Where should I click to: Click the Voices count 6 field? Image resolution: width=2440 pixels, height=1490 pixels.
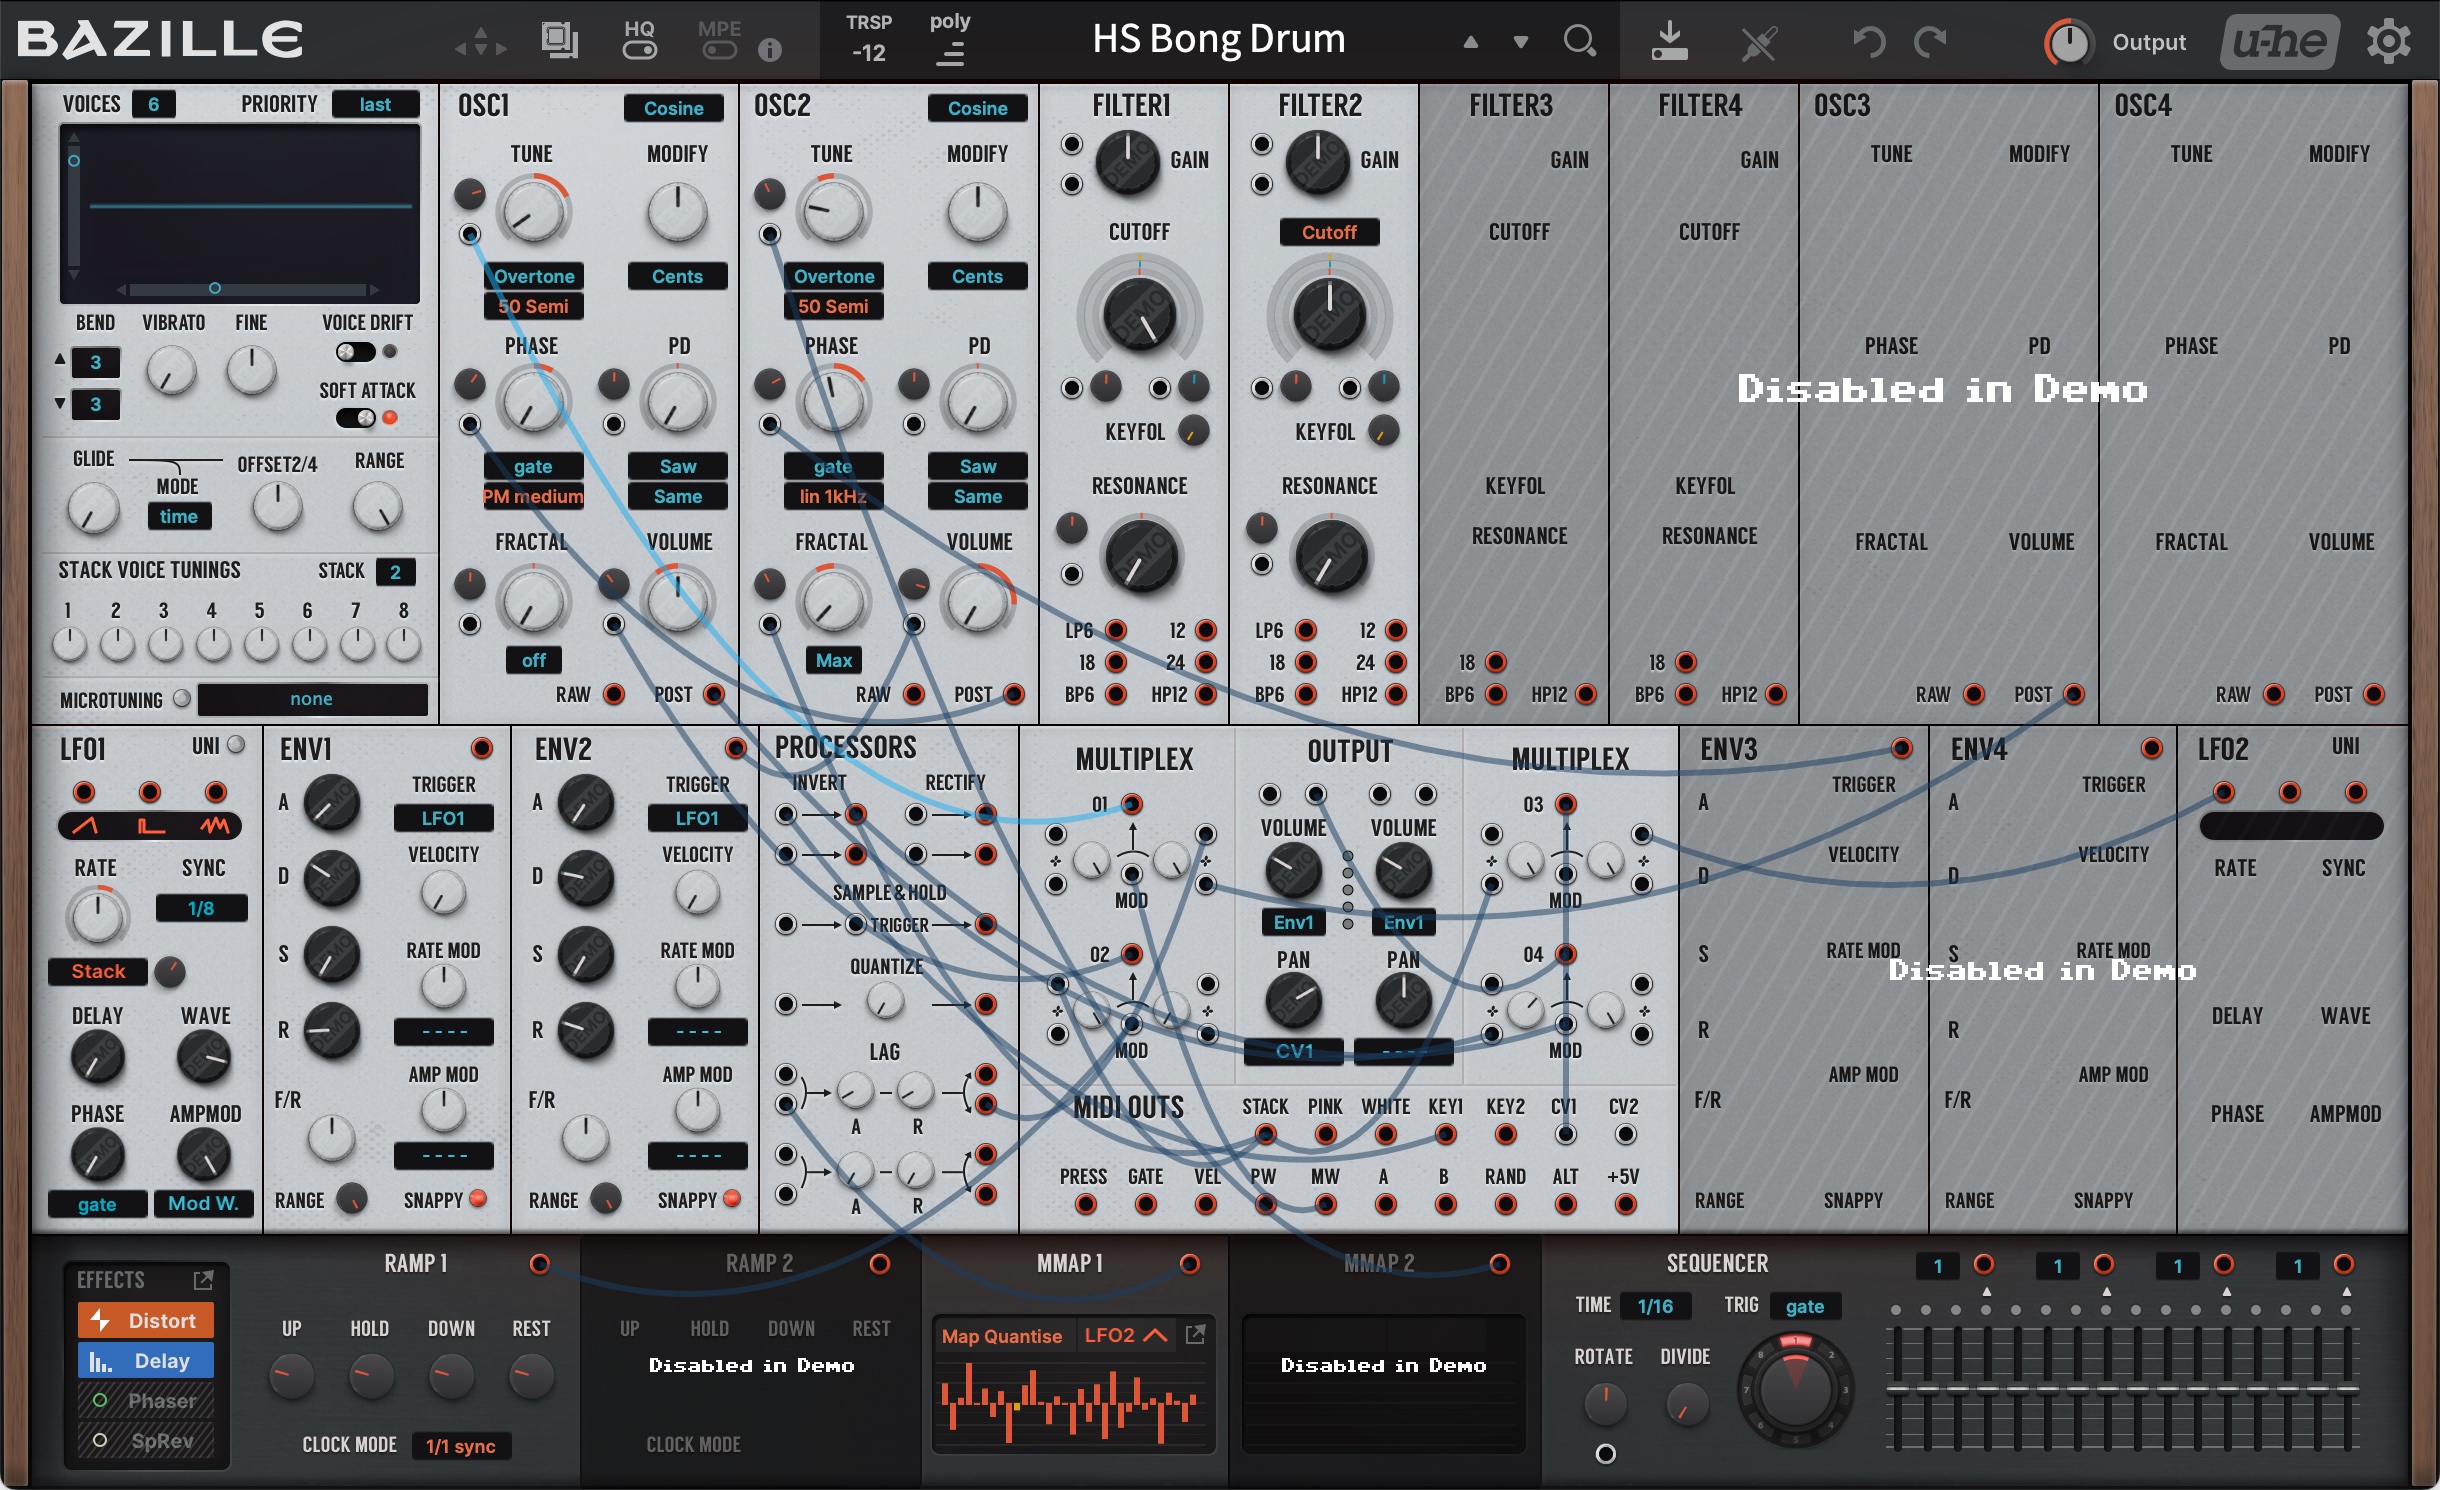click(153, 104)
